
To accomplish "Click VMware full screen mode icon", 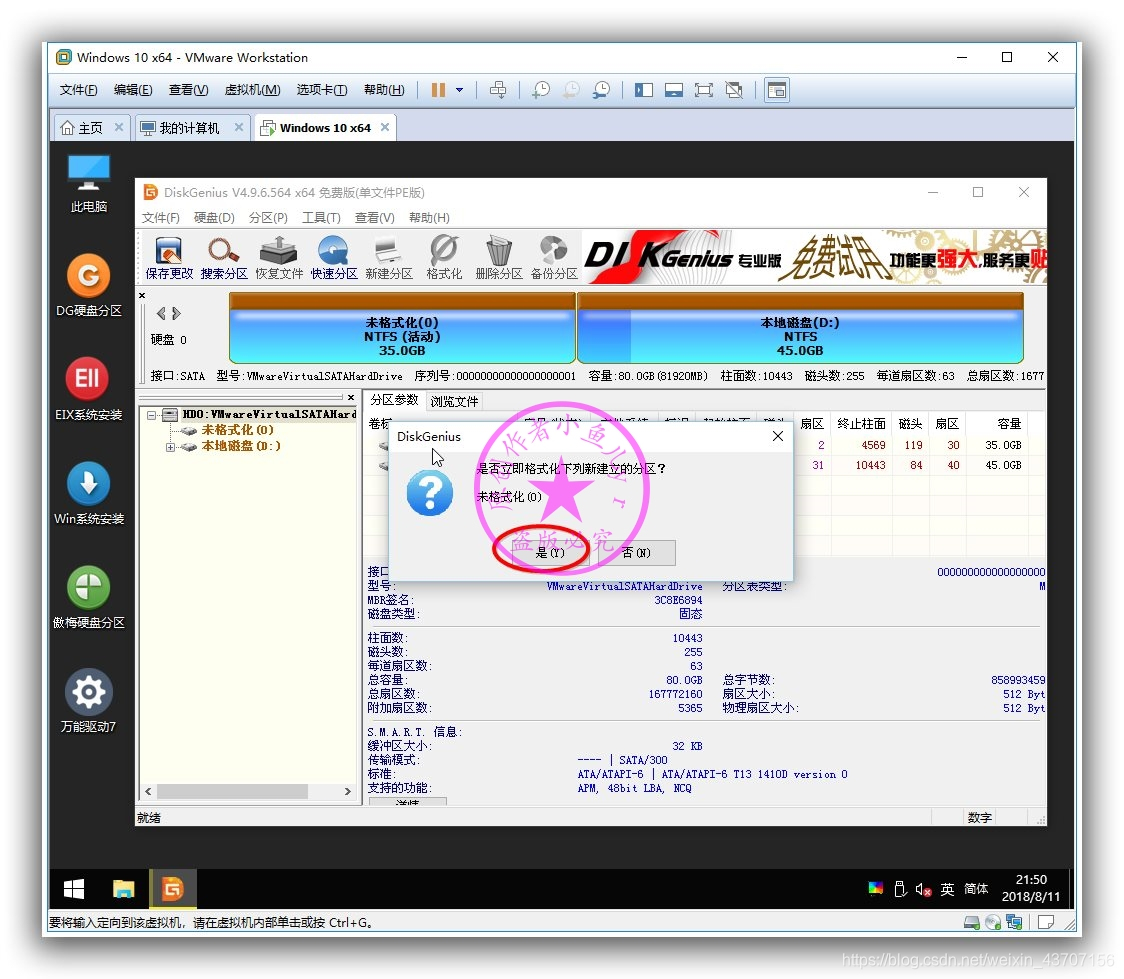I will click(x=704, y=90).
